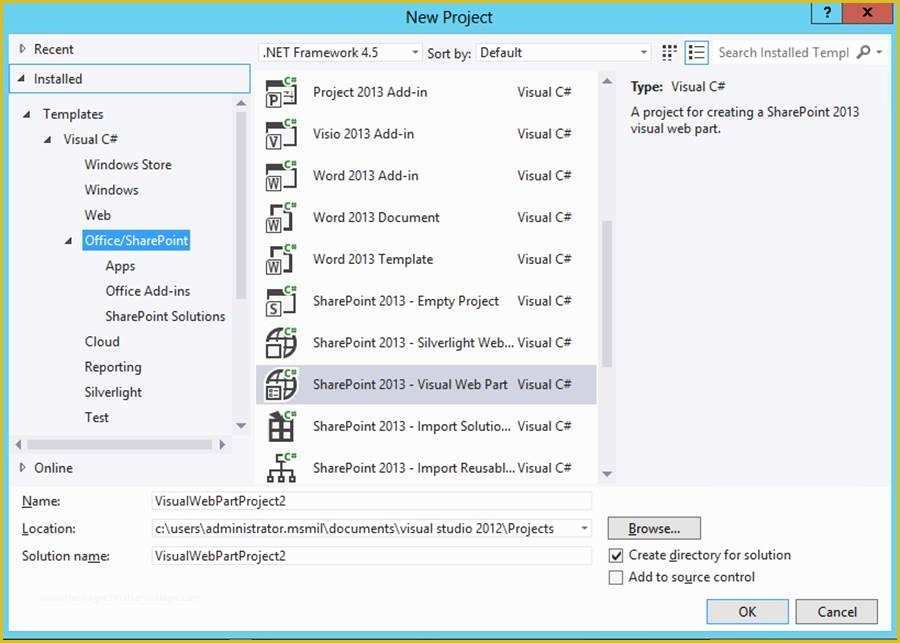Click the tree horizontal scroll right arrow
Image resolution: width=900 pixels, height=643 pixels.
pos(222,445)
